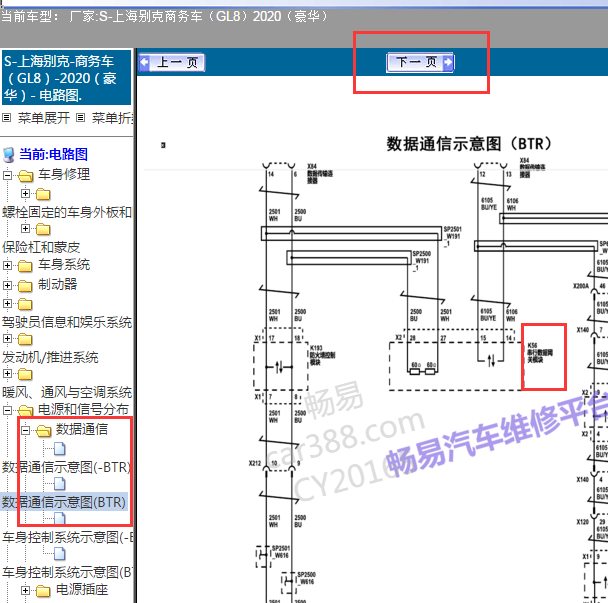
Task: Select 电源和信号分布 tree label
Action: coord(83,409)
